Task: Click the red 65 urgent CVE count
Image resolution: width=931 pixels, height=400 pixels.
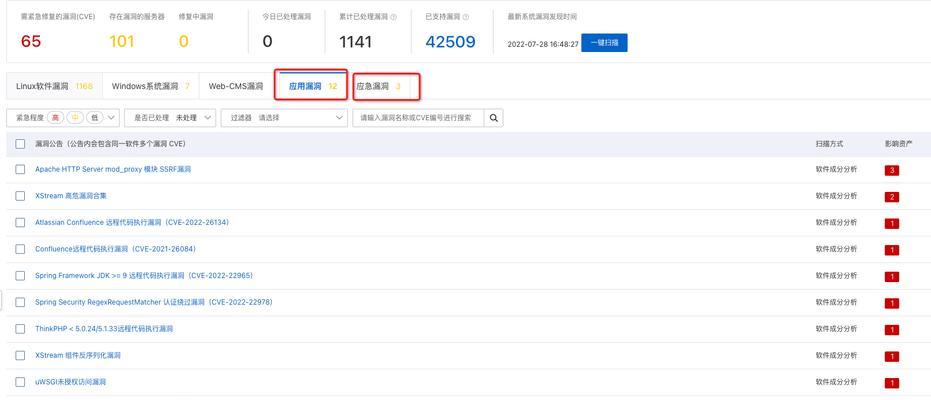Action: click(31, 42)
